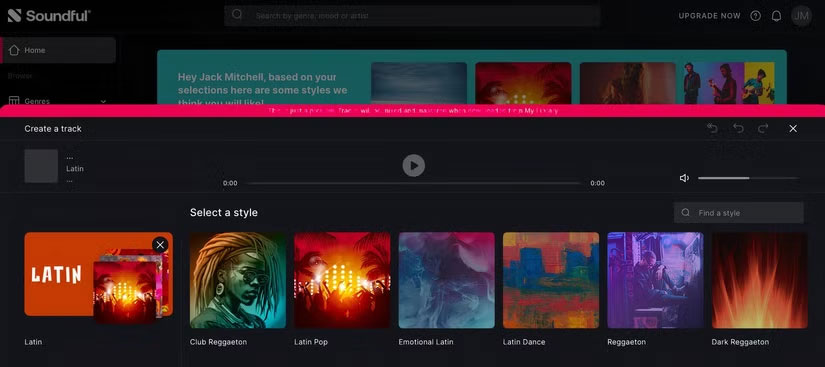Expand the Genres sidebar section
825x367 pixels.
click(58, 101)
